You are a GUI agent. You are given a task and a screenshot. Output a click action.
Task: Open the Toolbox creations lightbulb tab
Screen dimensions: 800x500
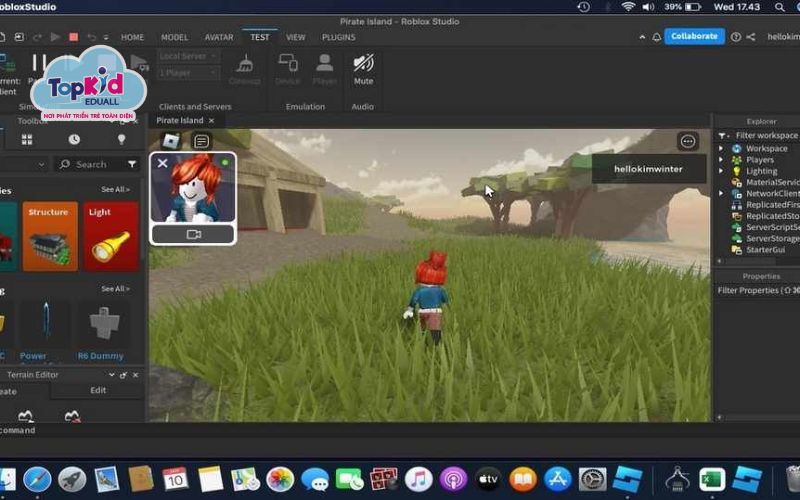pos(121,139)
